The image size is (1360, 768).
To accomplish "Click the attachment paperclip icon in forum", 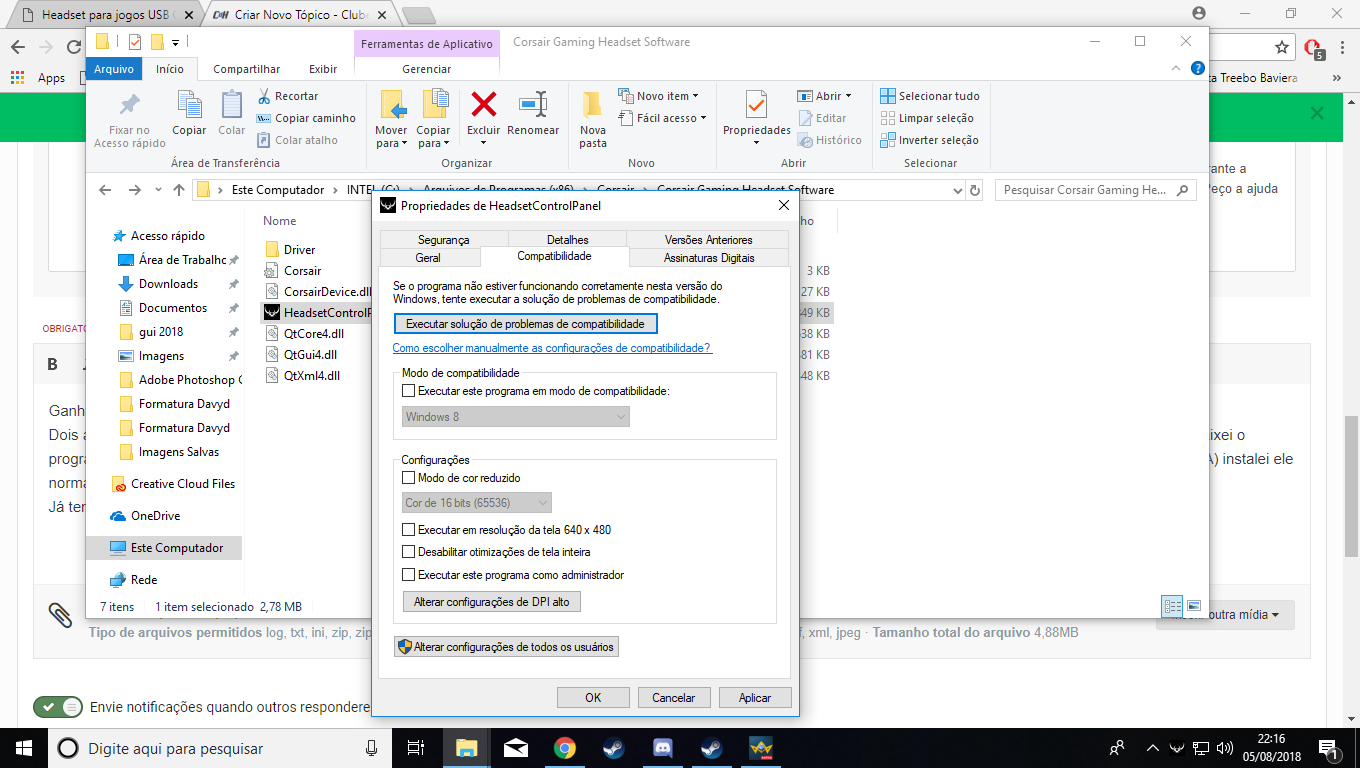I will coord(60,614).
